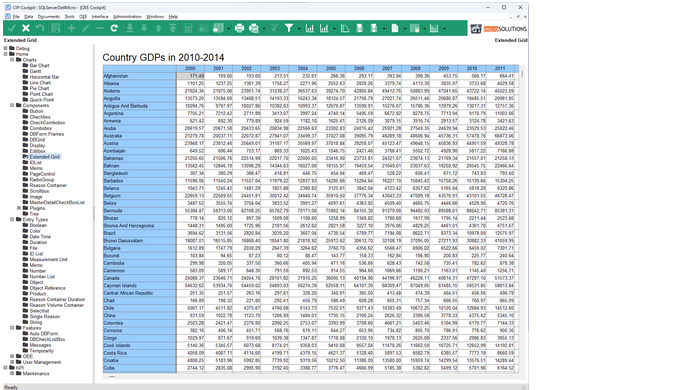Click the printer icon
Viewport: 680px width, 390px height.
point(239,28)
